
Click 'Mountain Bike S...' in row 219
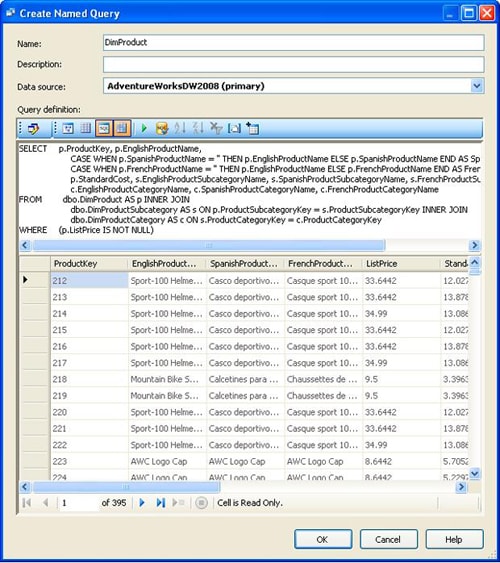coord(167,396)
